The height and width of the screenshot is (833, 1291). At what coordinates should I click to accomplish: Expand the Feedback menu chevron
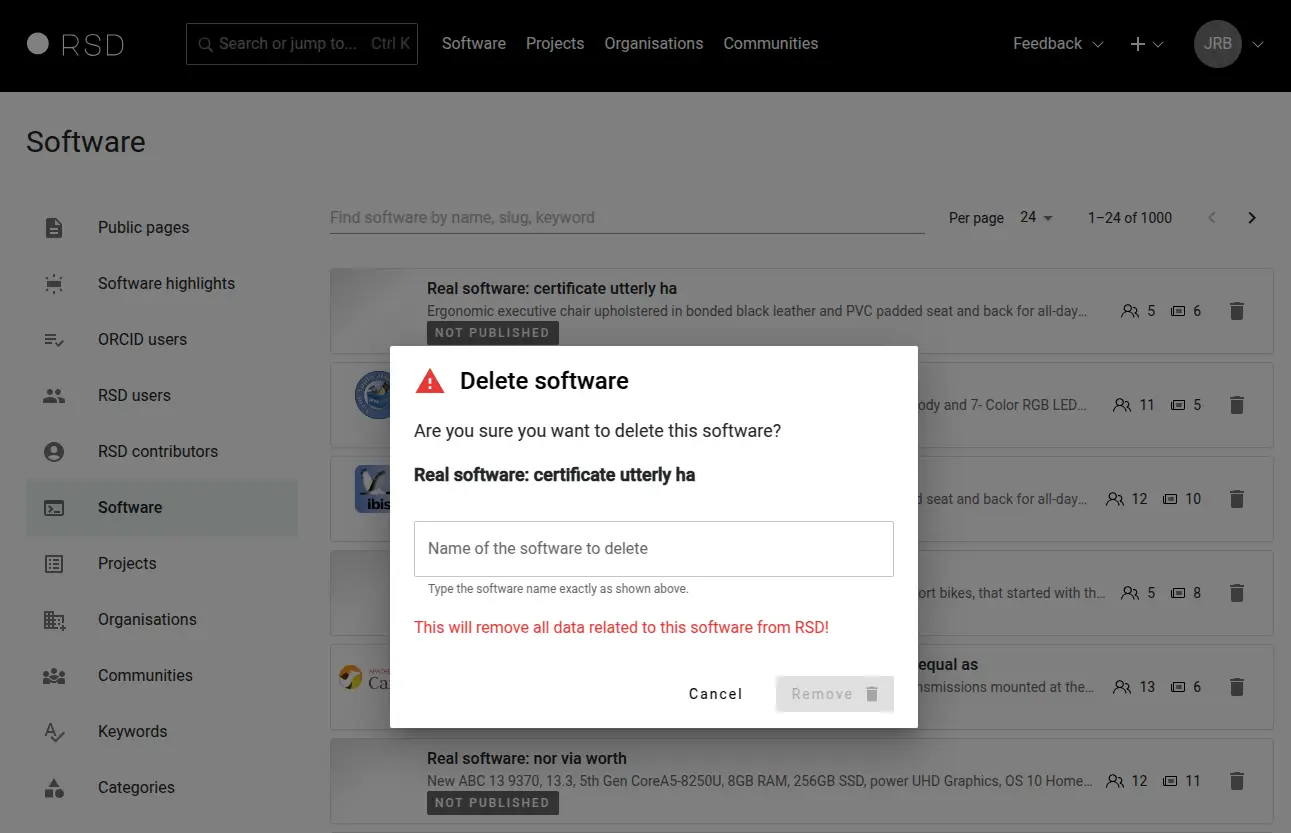click(1097, 44)
